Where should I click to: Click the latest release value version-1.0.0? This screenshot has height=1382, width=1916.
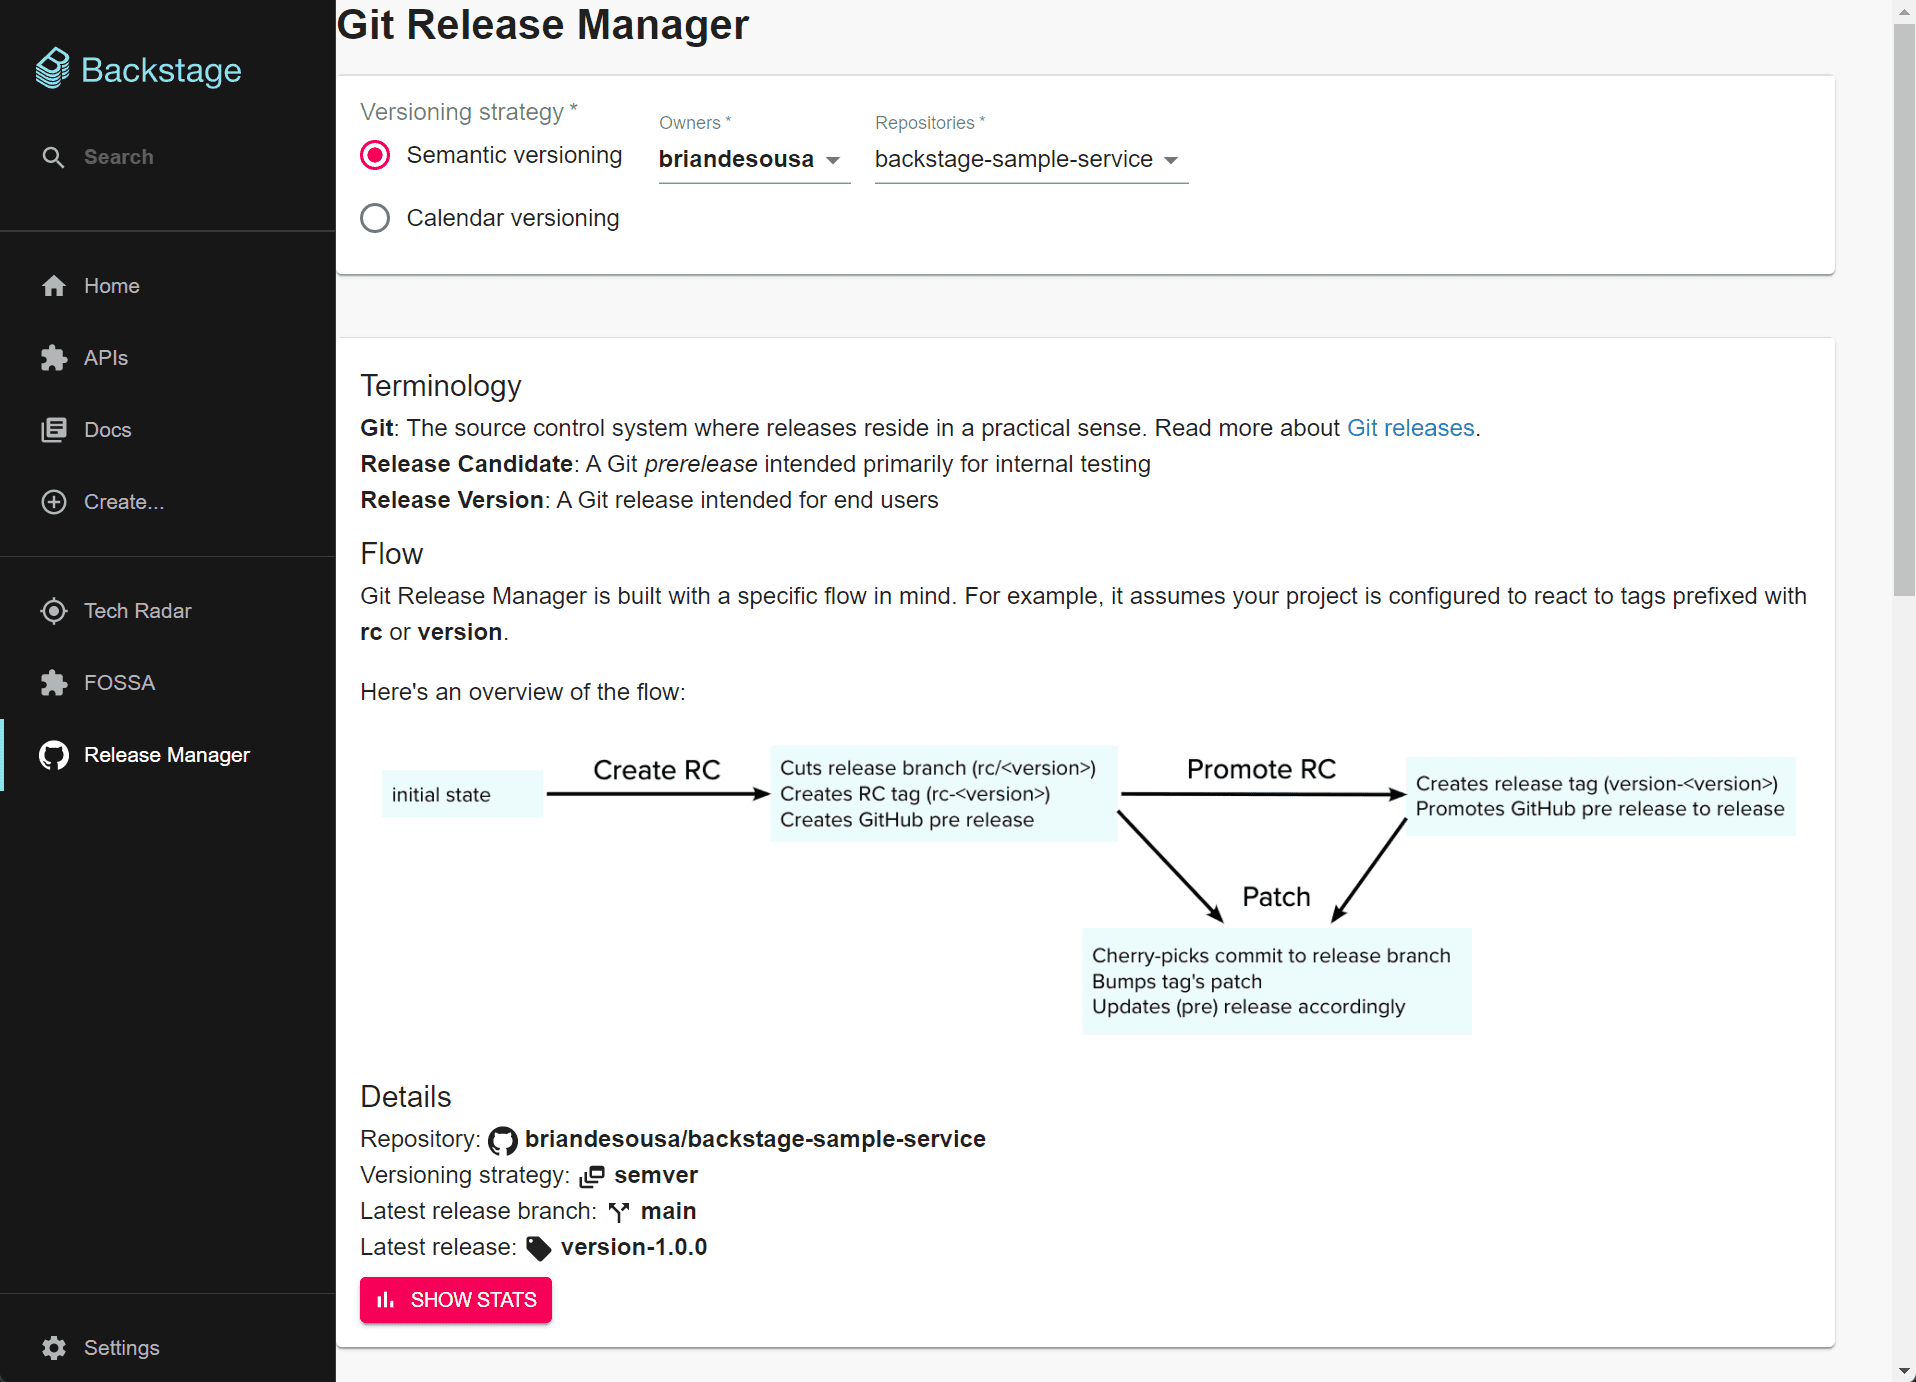[x=634, y=1247]
